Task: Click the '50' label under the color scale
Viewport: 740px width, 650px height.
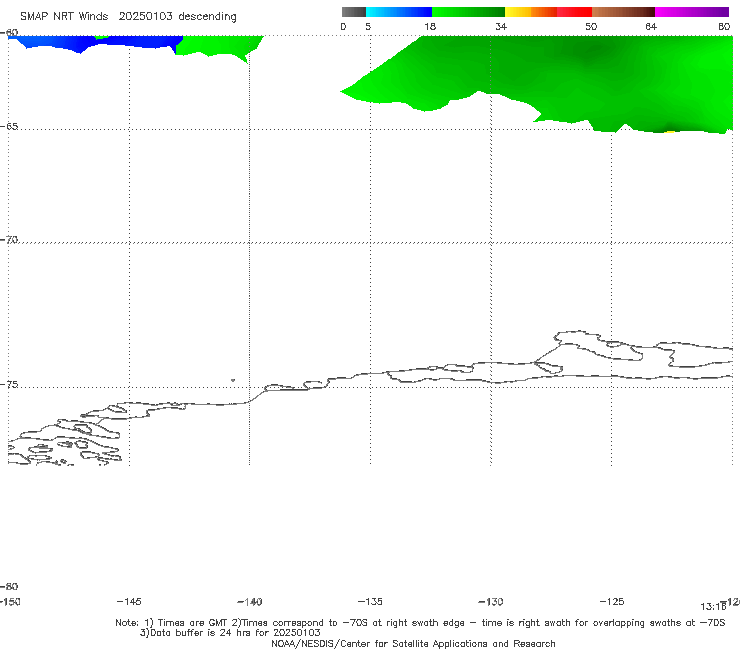Action: point(591,26)
